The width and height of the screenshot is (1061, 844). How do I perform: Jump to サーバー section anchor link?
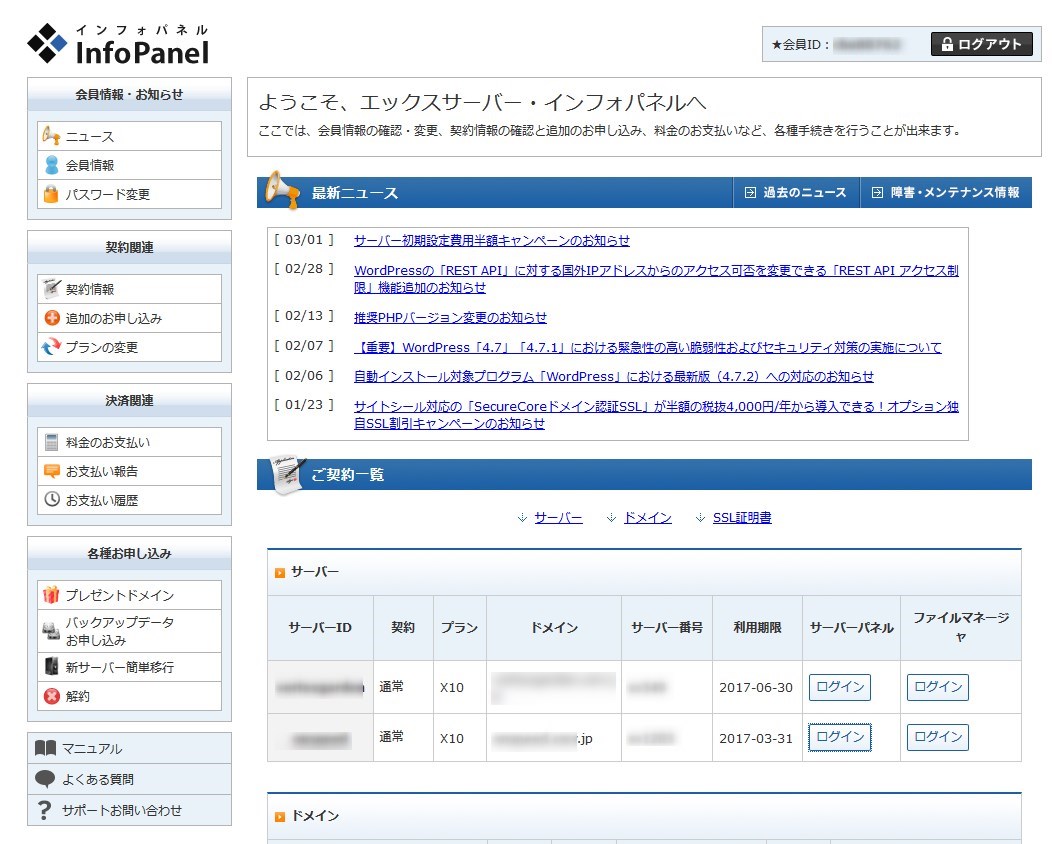pos(558,518)
